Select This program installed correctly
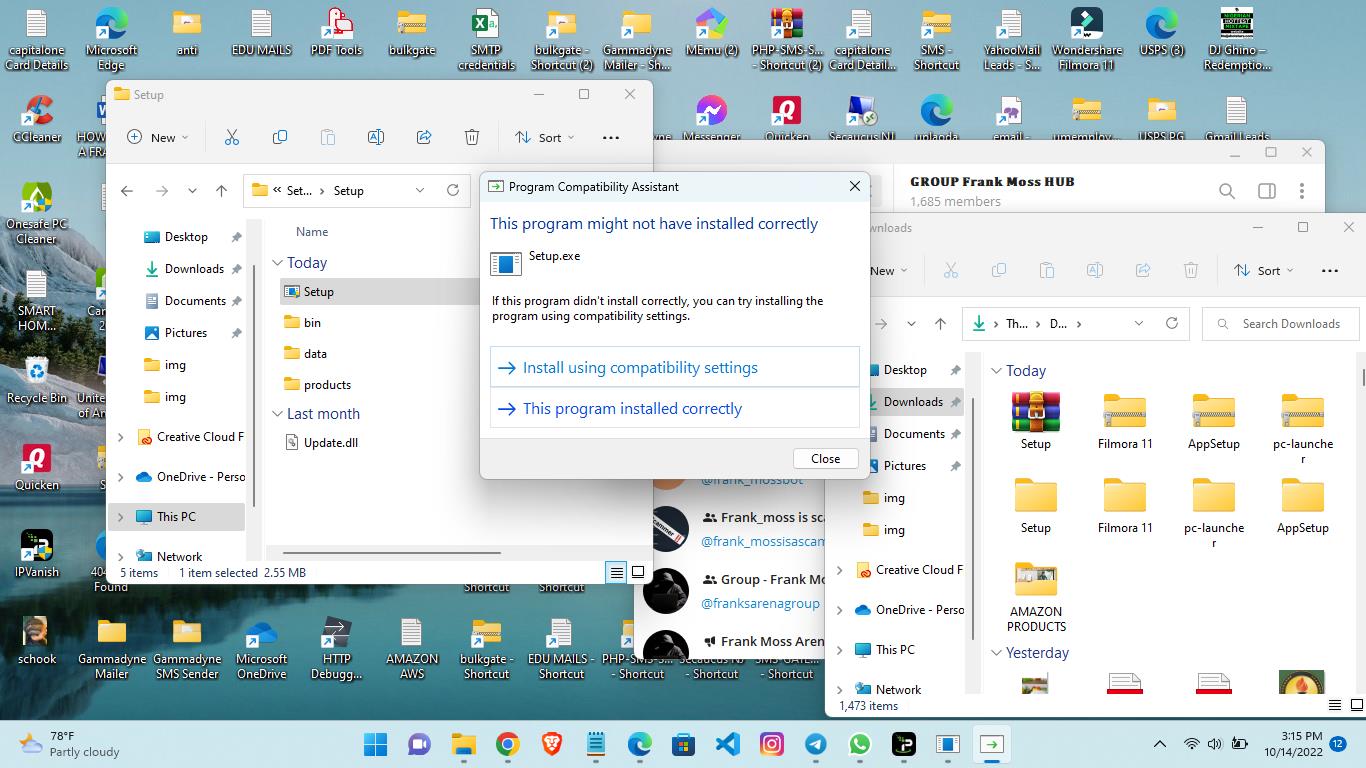 coord(632,409)
